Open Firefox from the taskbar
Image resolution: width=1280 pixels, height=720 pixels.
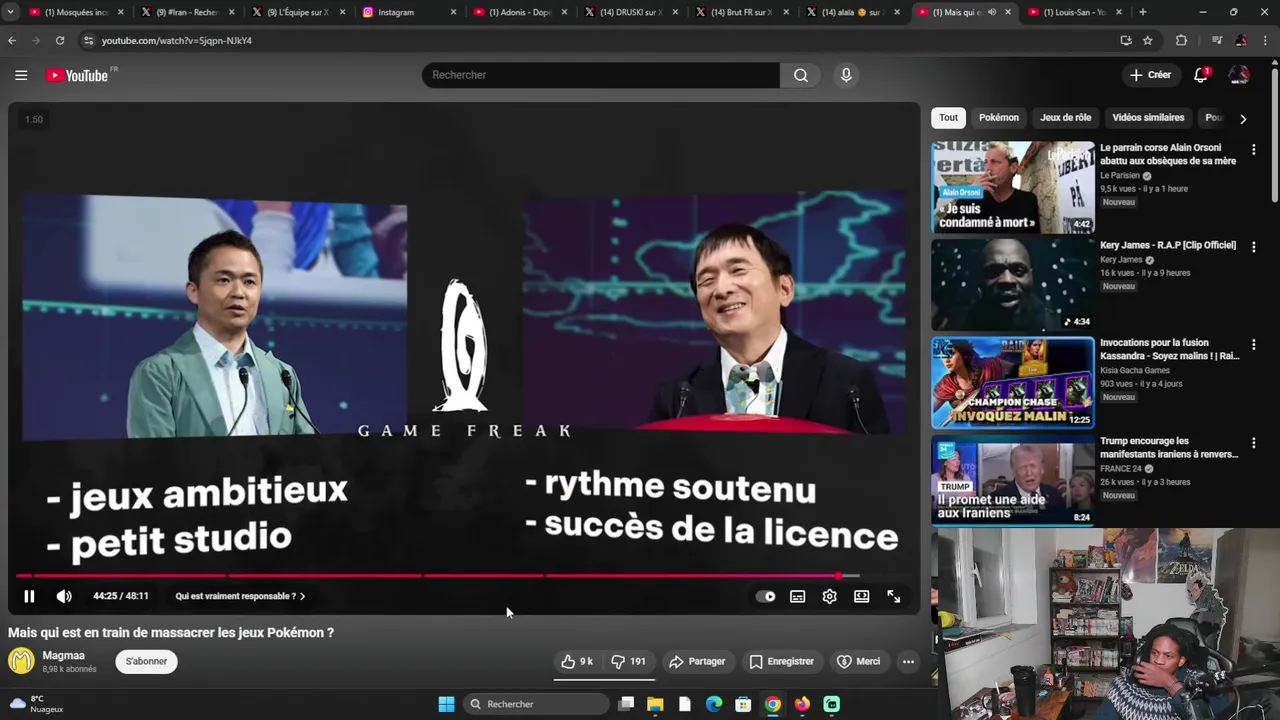coord(802,704)
